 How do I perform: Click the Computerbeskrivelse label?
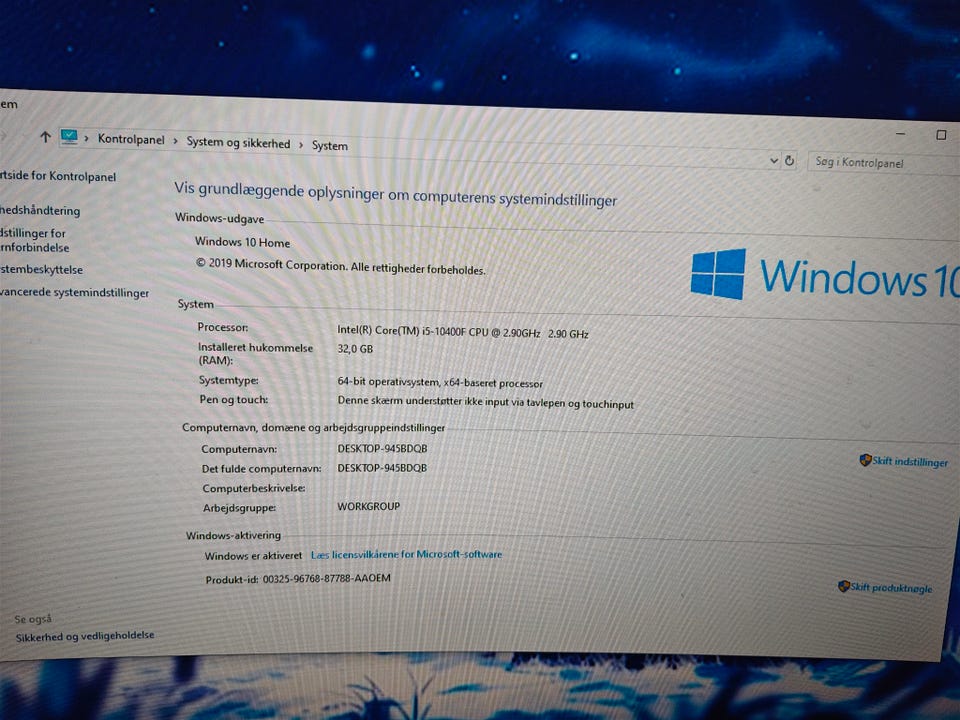click(x=254, y=489)
